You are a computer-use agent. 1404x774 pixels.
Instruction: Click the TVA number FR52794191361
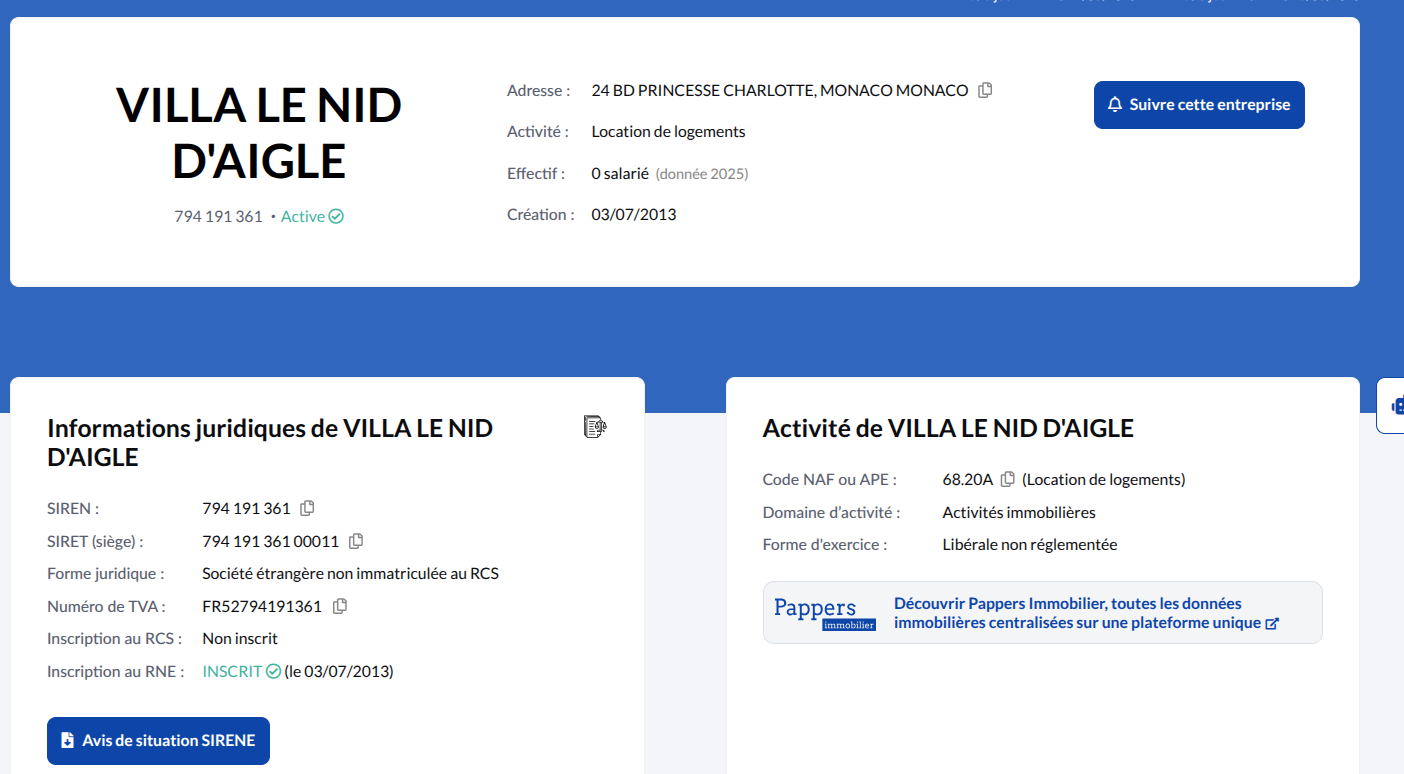tap(262, 606)
